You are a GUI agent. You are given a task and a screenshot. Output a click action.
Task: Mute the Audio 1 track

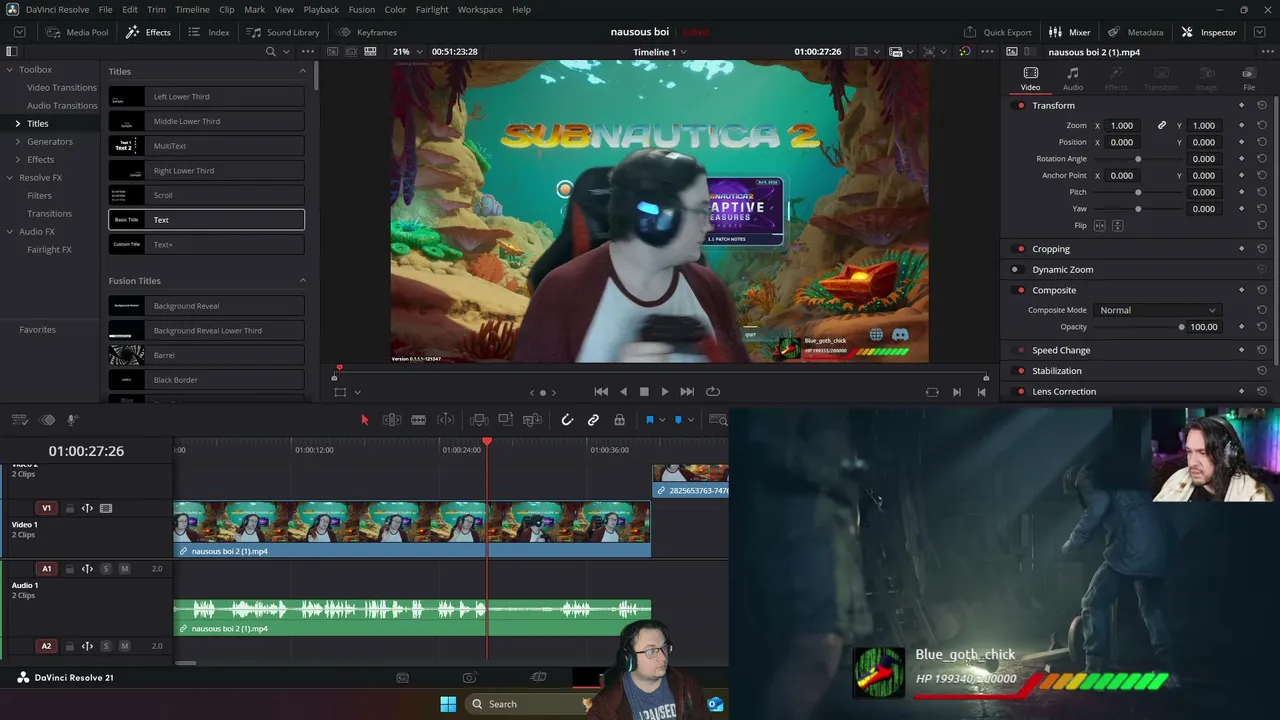coord(124,569)
